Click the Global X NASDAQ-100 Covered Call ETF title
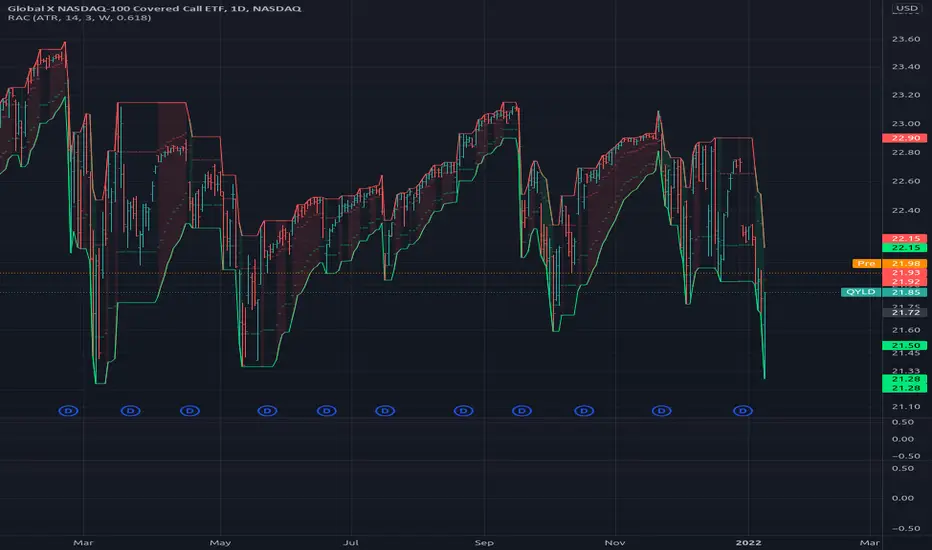The height and width of the screenshot is (550, 932). [x=155, y=8]
